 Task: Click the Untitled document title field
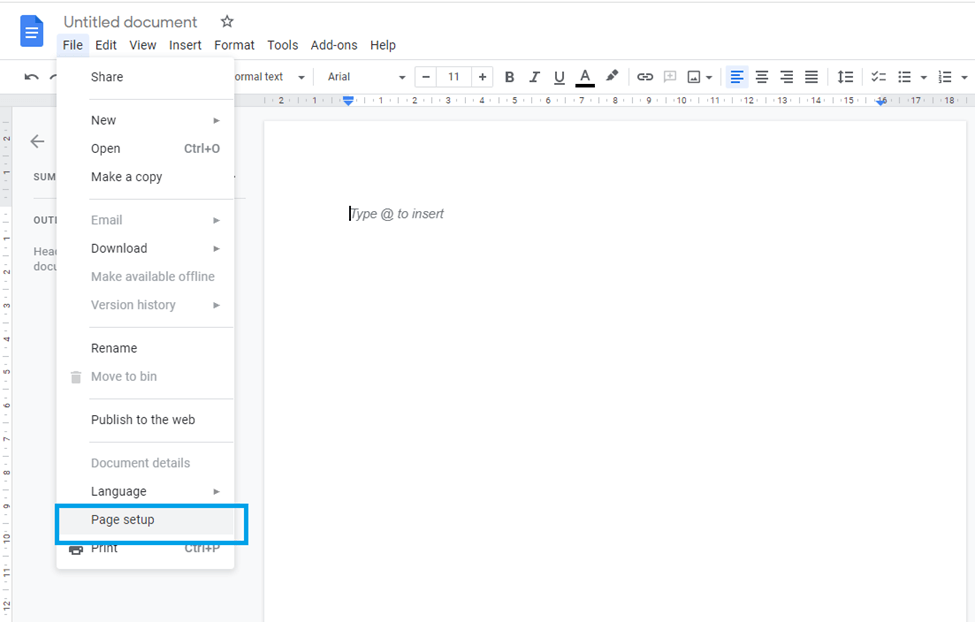(130, 22)
